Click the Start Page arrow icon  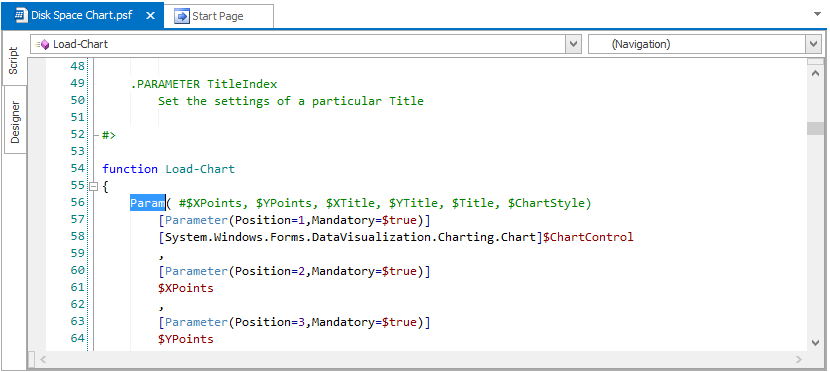pyautogui.click(x=182, y=16)
